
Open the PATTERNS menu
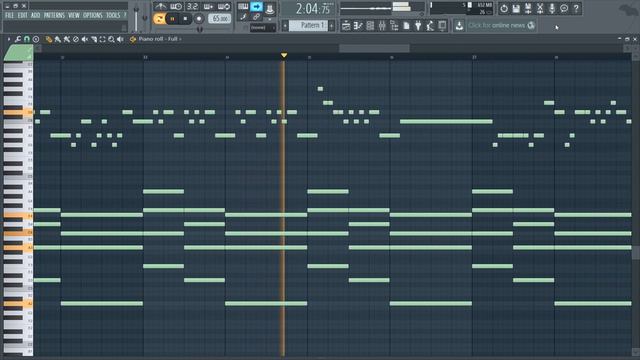(54, 16)
